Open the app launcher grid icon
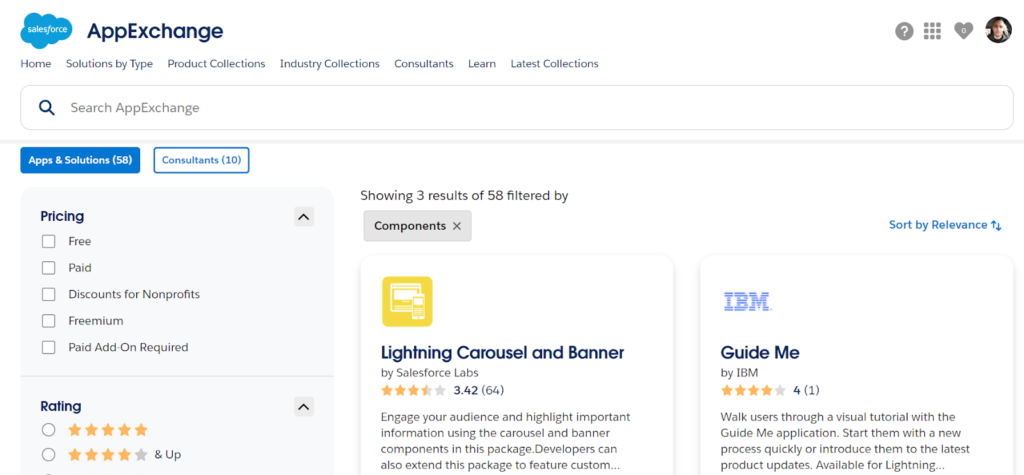Screen dimensions: 1024x475 932,31
